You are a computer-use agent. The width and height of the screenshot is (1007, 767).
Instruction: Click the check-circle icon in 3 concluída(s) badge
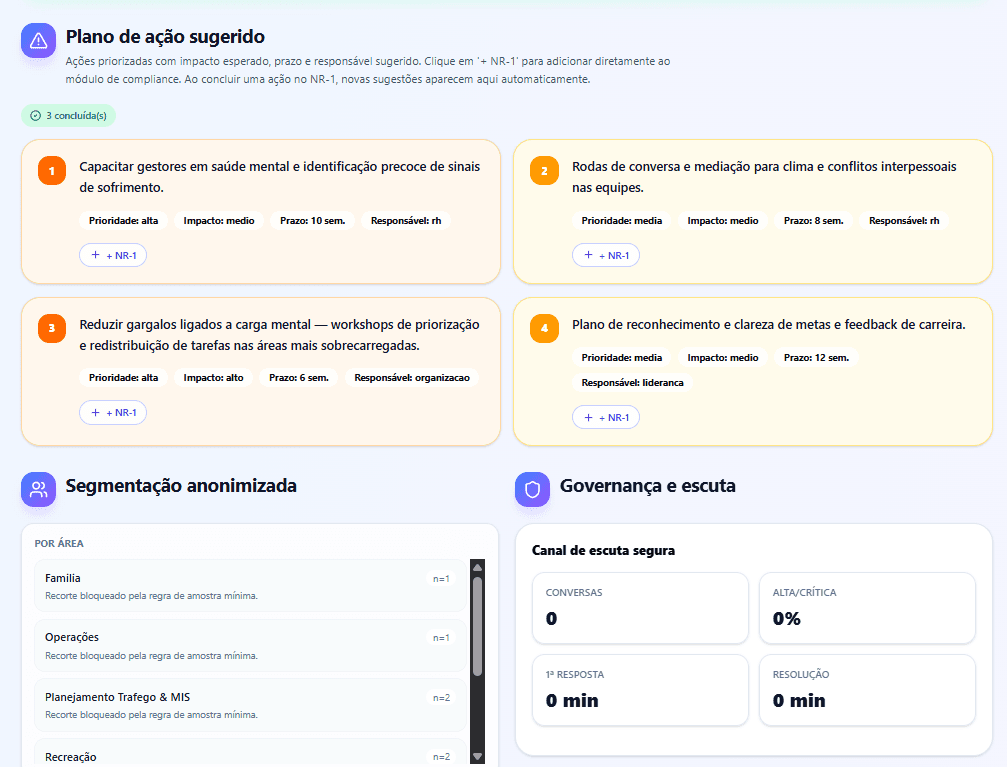pos(36,116)
